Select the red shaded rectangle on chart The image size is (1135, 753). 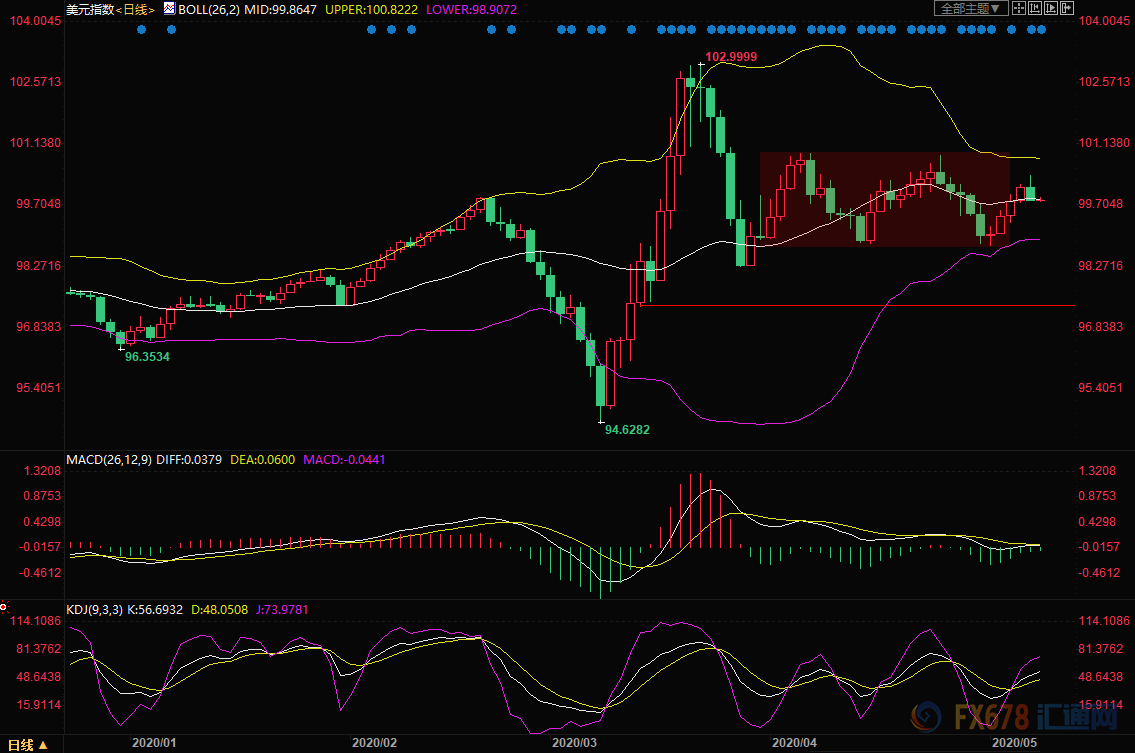[884, 199]
